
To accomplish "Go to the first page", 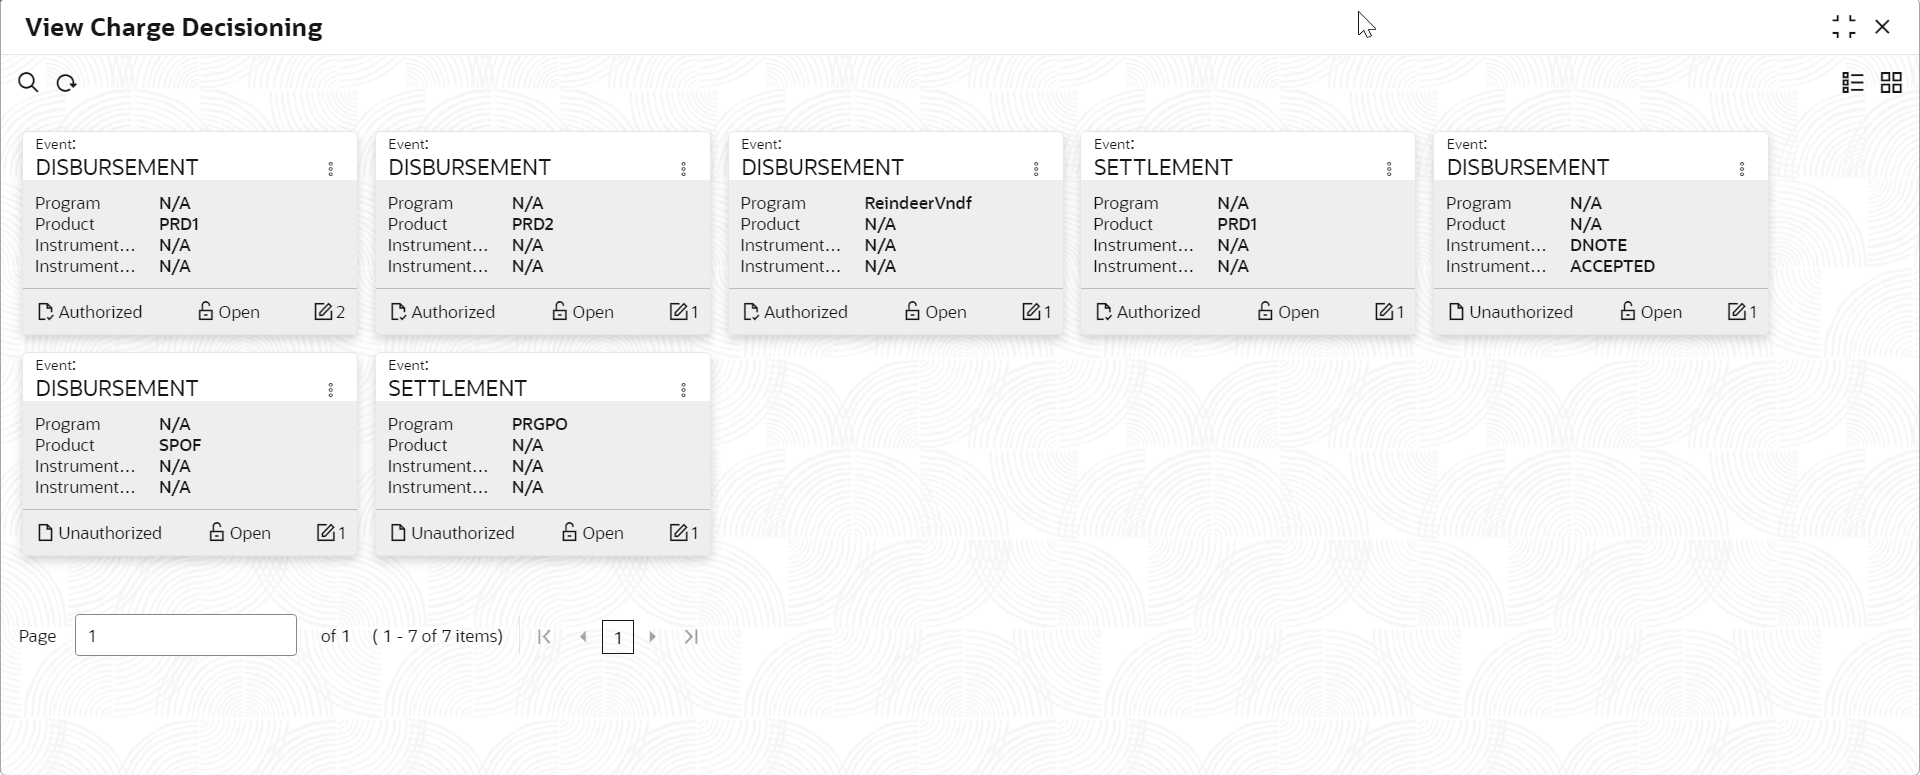I will click(544, 637).
